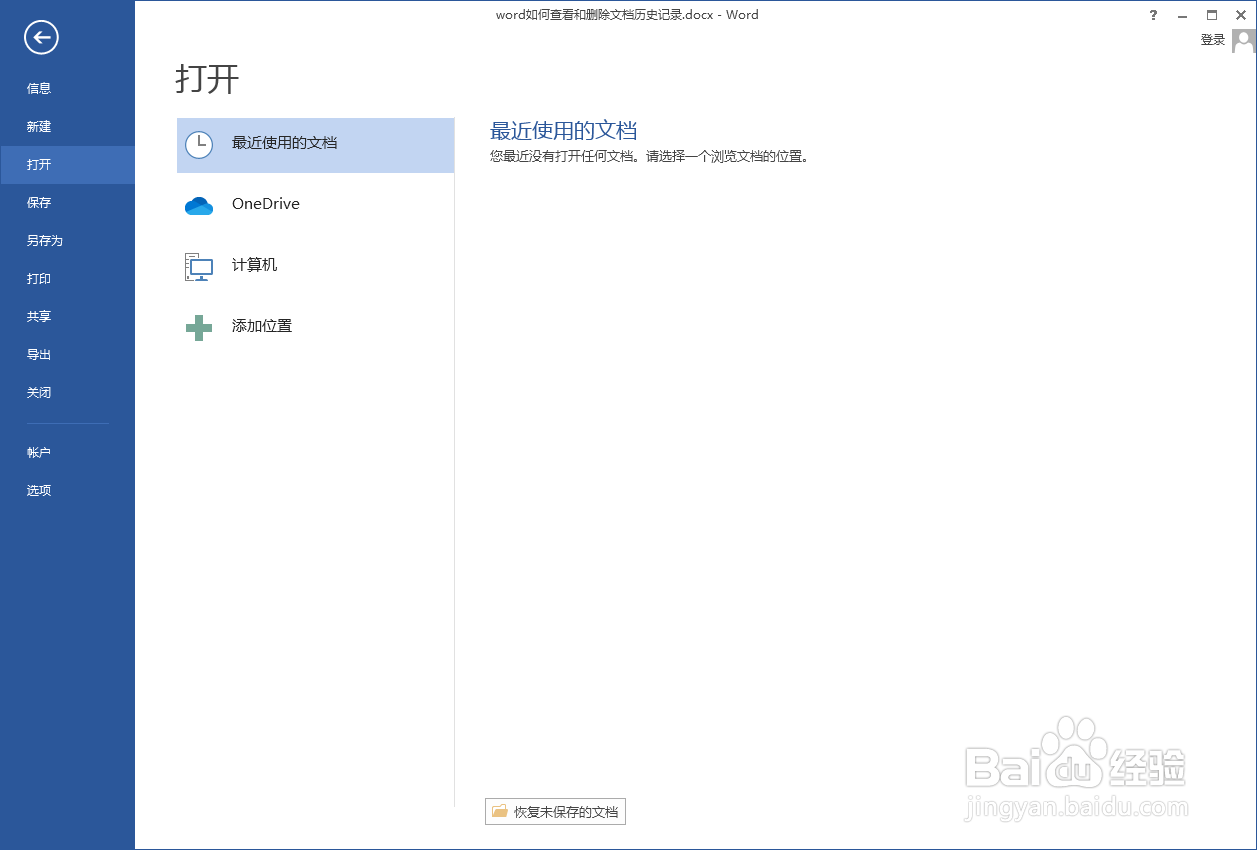
Task: Click the green plus 添加位置 icon
Action: point(199,327)
